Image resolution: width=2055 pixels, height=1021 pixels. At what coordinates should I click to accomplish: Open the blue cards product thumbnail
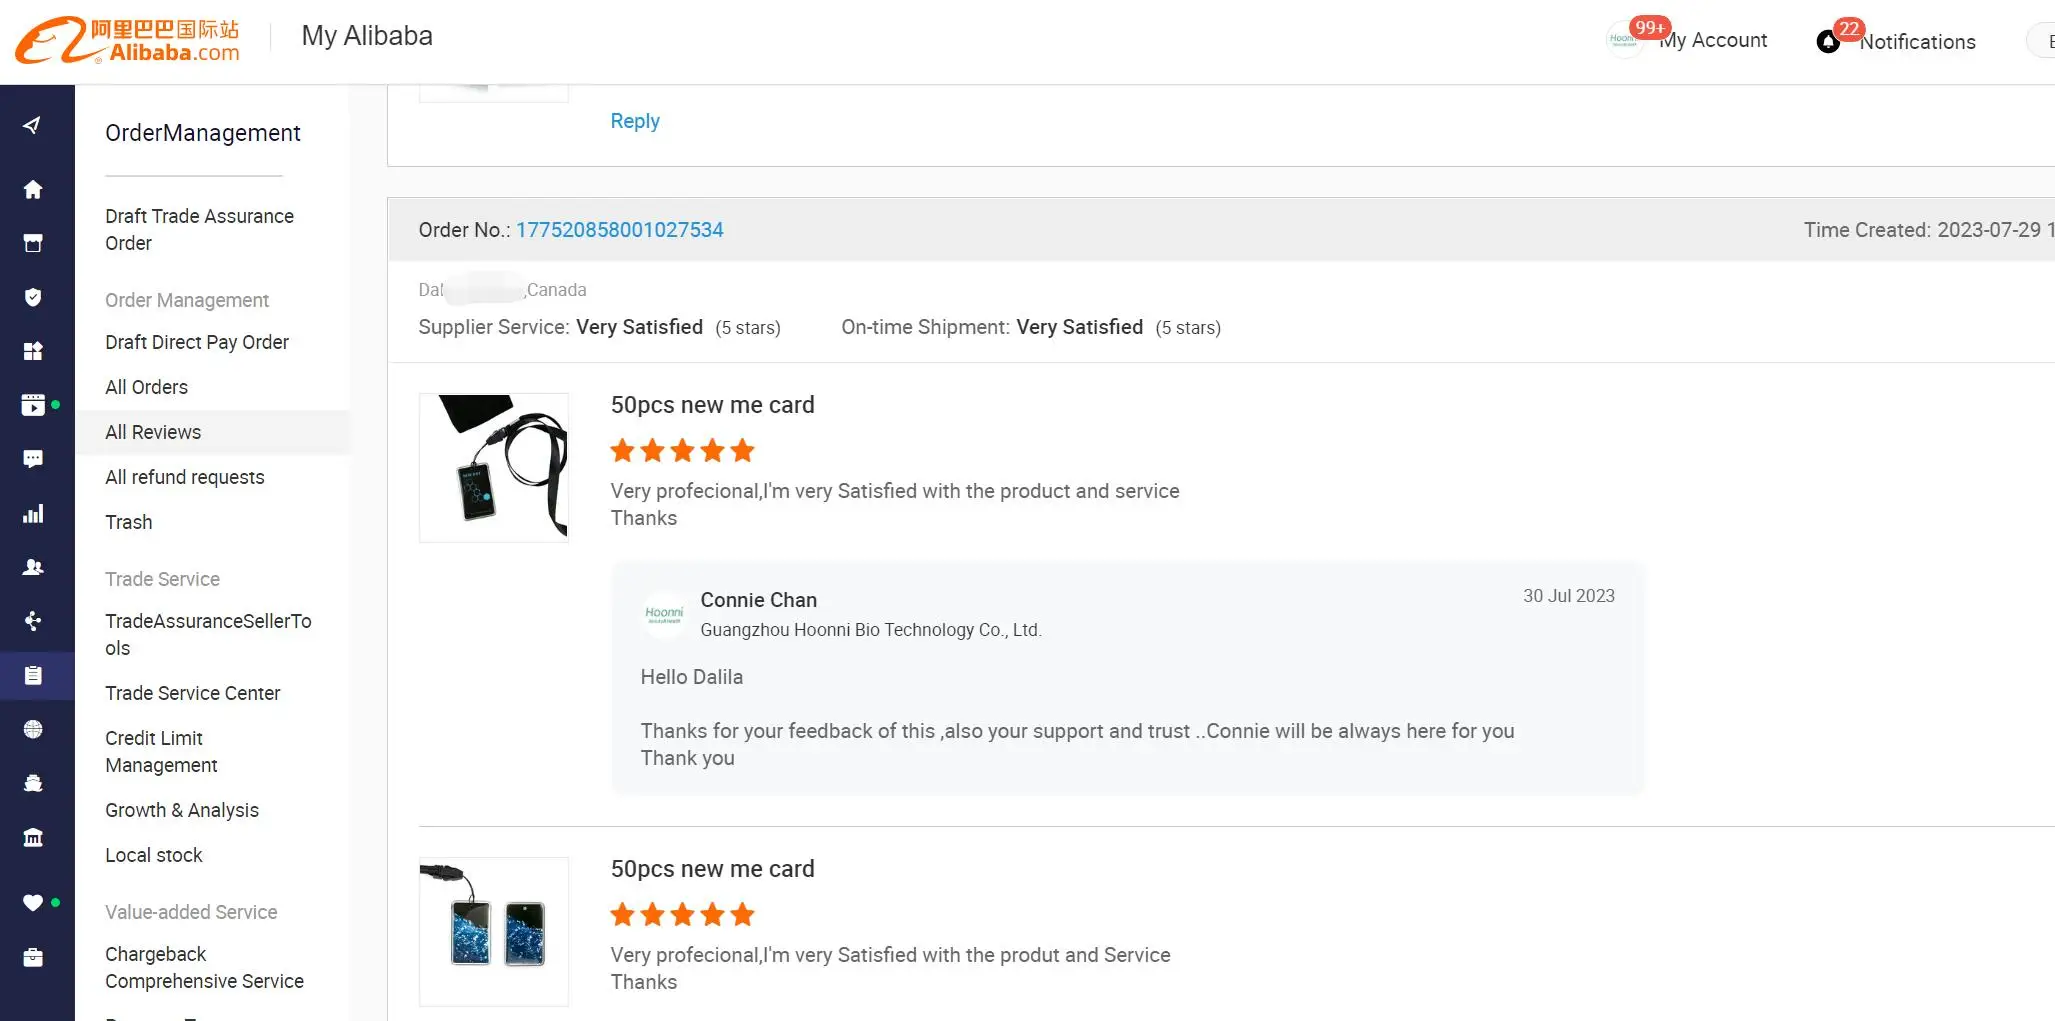coord(494,932)
